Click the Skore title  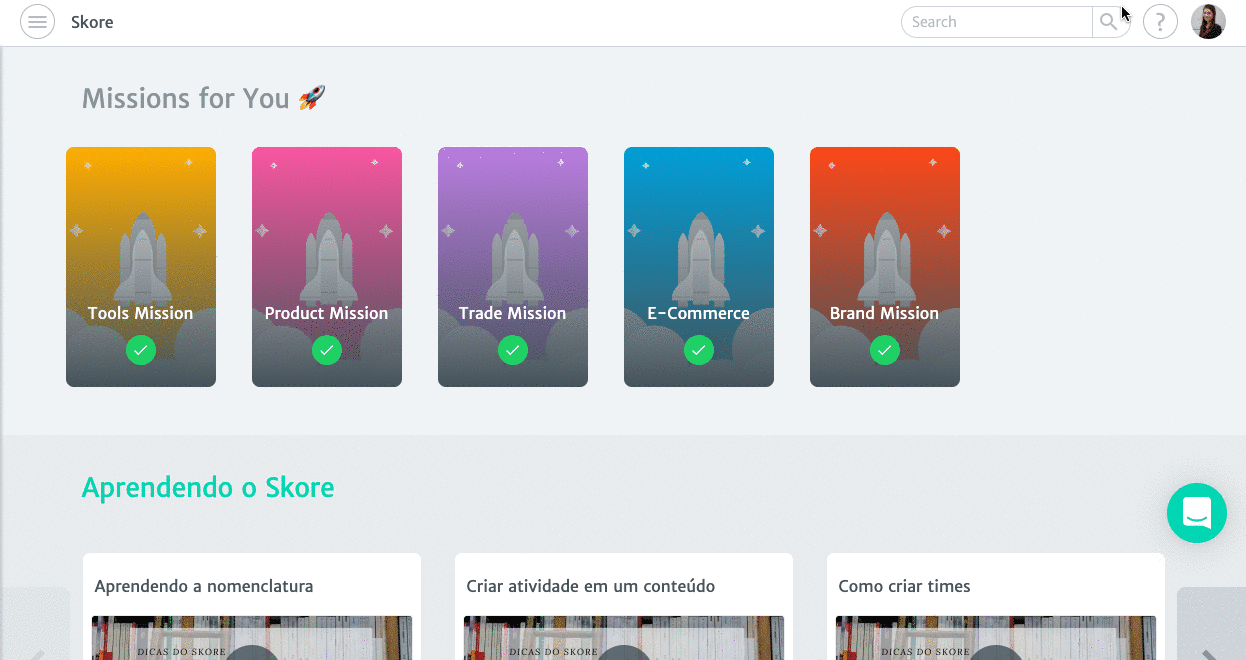92,22
